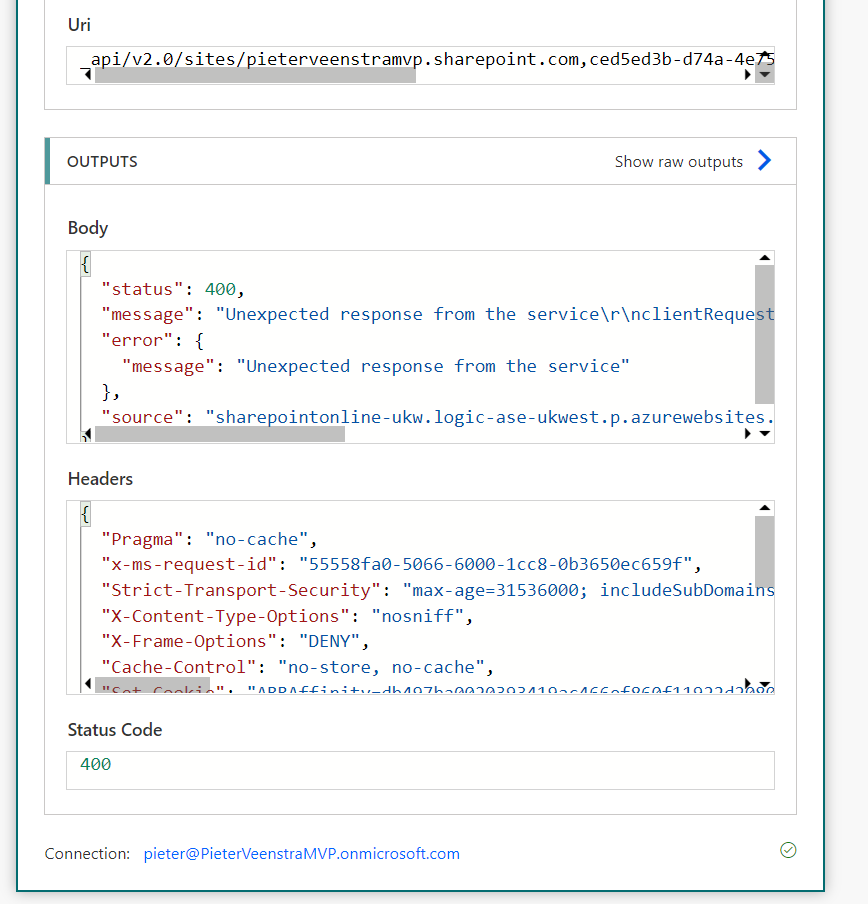
Task: Click Uri field horizontal scrollbar thumb
Action: [x=255, y=76]
